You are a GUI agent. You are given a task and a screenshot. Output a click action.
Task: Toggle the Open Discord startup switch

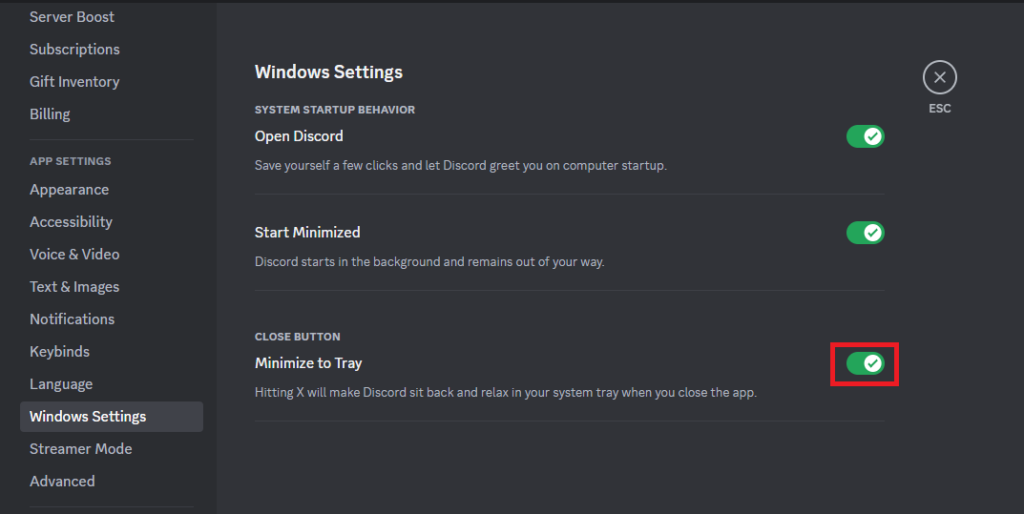pyautogui.click(x=865, y=136)
